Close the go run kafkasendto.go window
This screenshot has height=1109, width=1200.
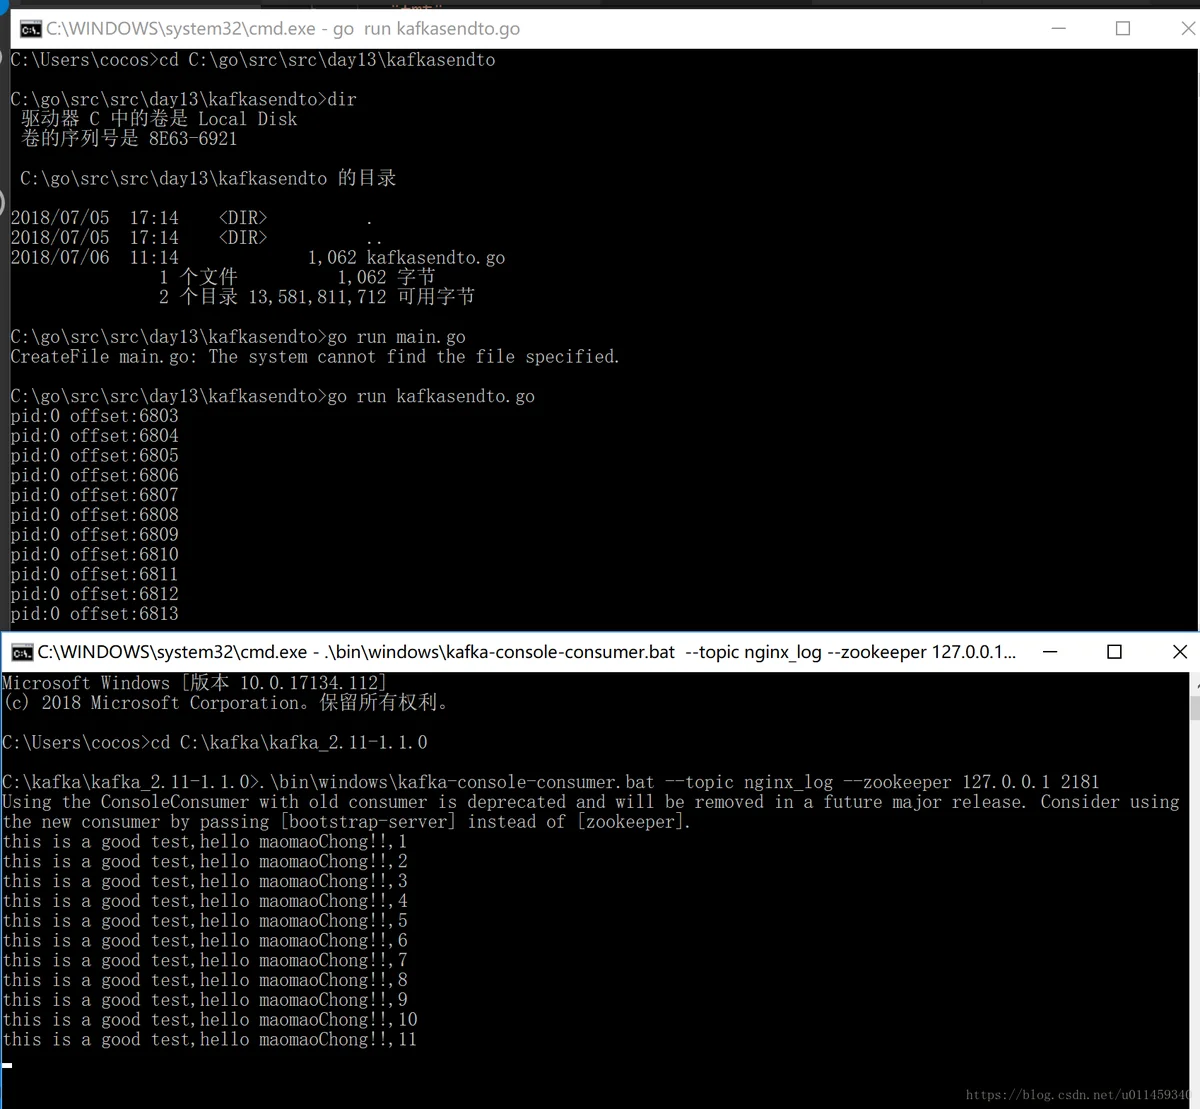(x=1186, y=28)
